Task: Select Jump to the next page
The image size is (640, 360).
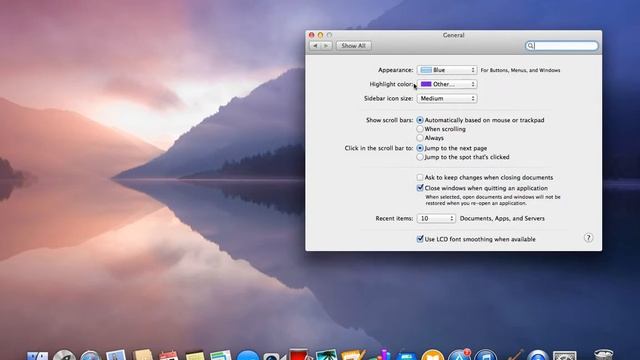Action: 420,148
